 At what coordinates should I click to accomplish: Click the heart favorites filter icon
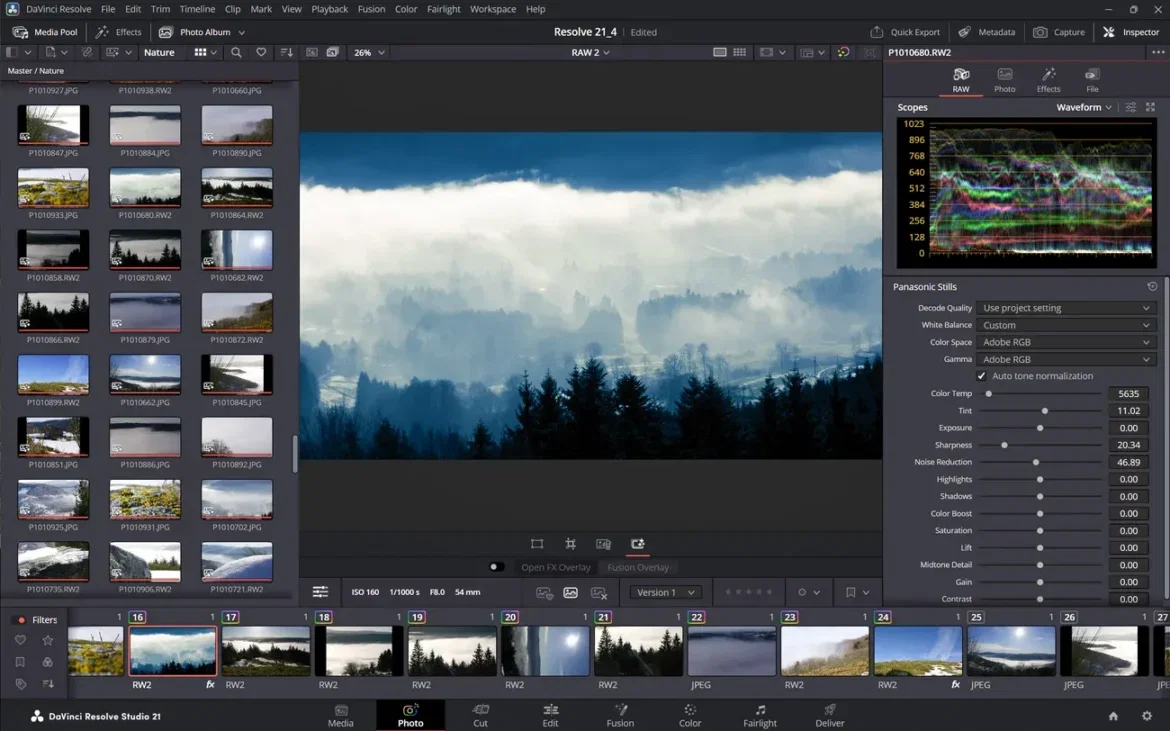(x=261, y=52)
